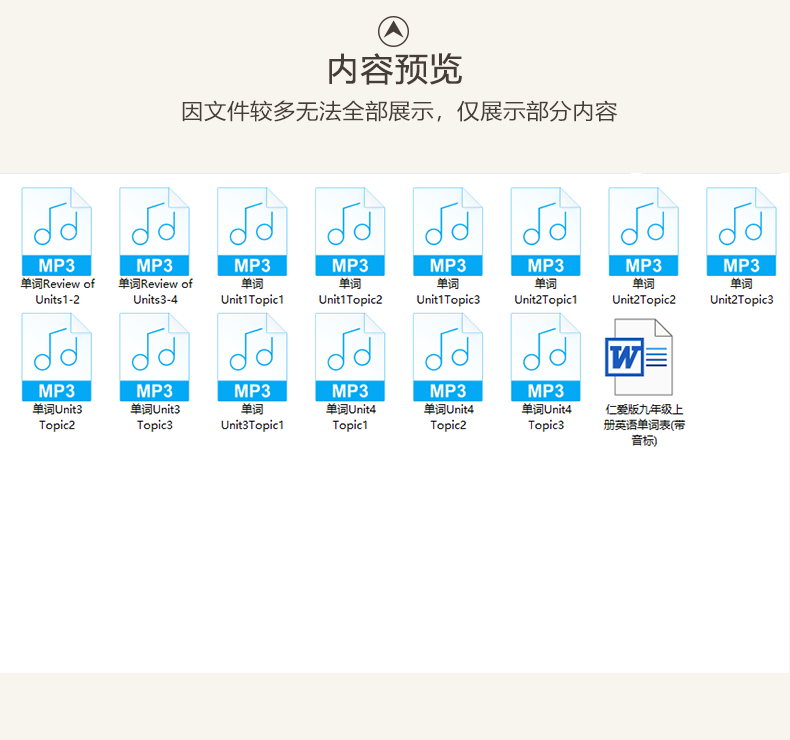790x740 pixels.
Task: Open the 单词Unit4 Topic1 MP3 icon
Action: pyautogui.click(x=350, y=357)
